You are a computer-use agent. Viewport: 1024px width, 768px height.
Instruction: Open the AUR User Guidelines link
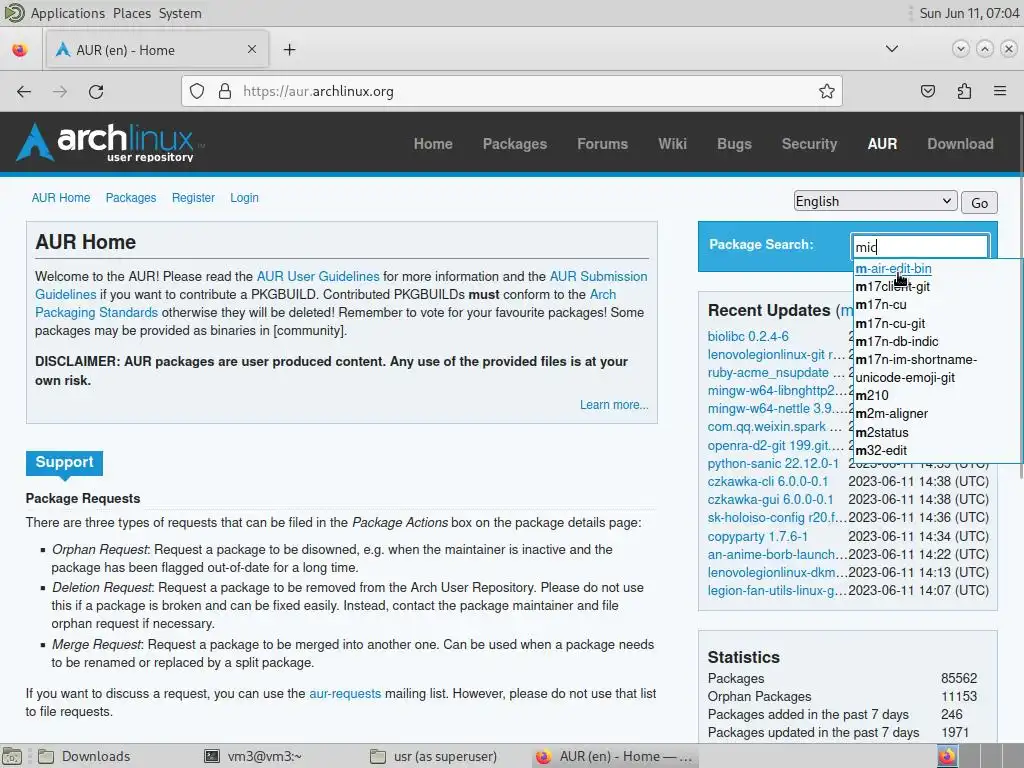click(317, 276)
